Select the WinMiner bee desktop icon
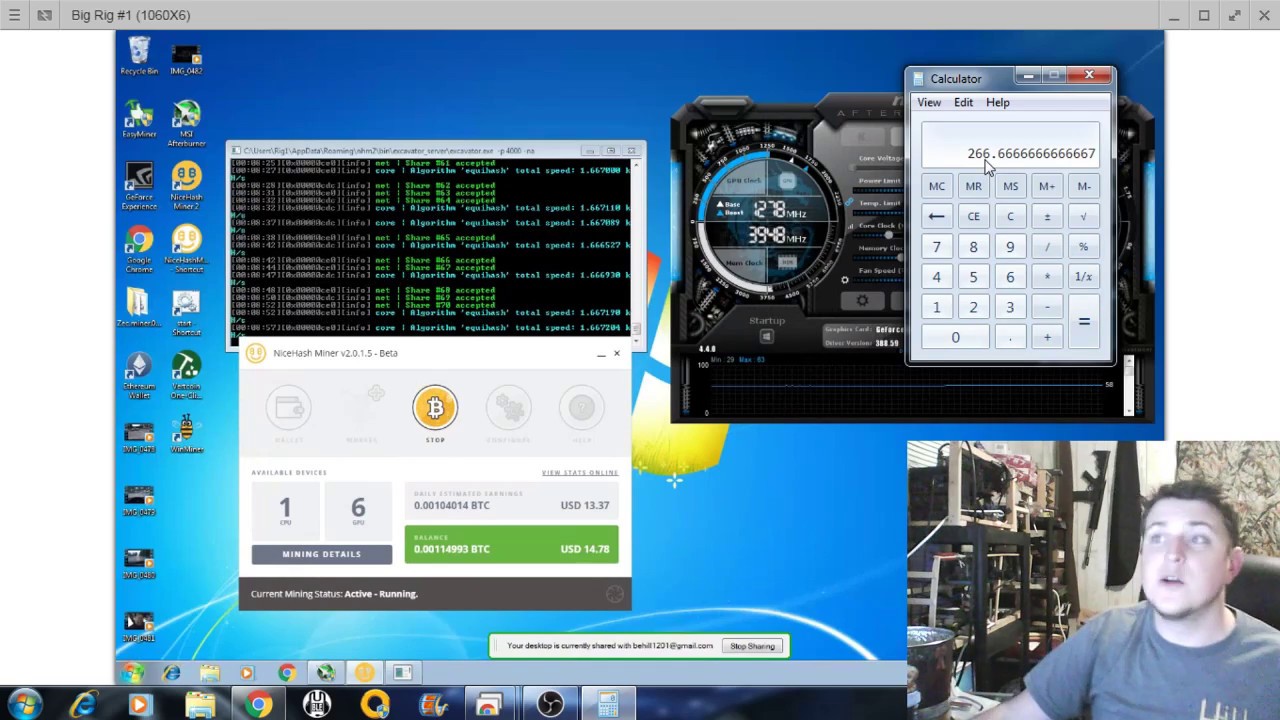This screenshot has height=720, width=1280. click(186, 434)
